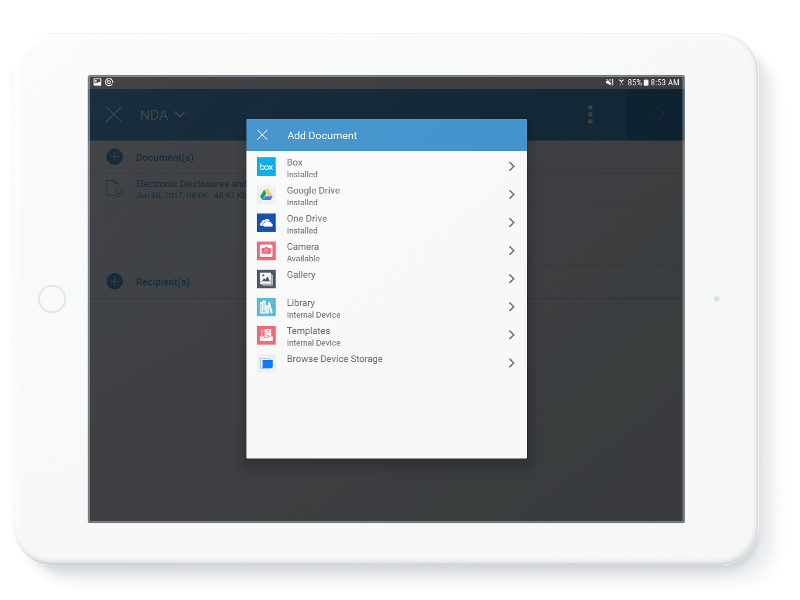Tap the 8:53 AM clock
This screenshot has width=800, height=600.
point(665,82)
